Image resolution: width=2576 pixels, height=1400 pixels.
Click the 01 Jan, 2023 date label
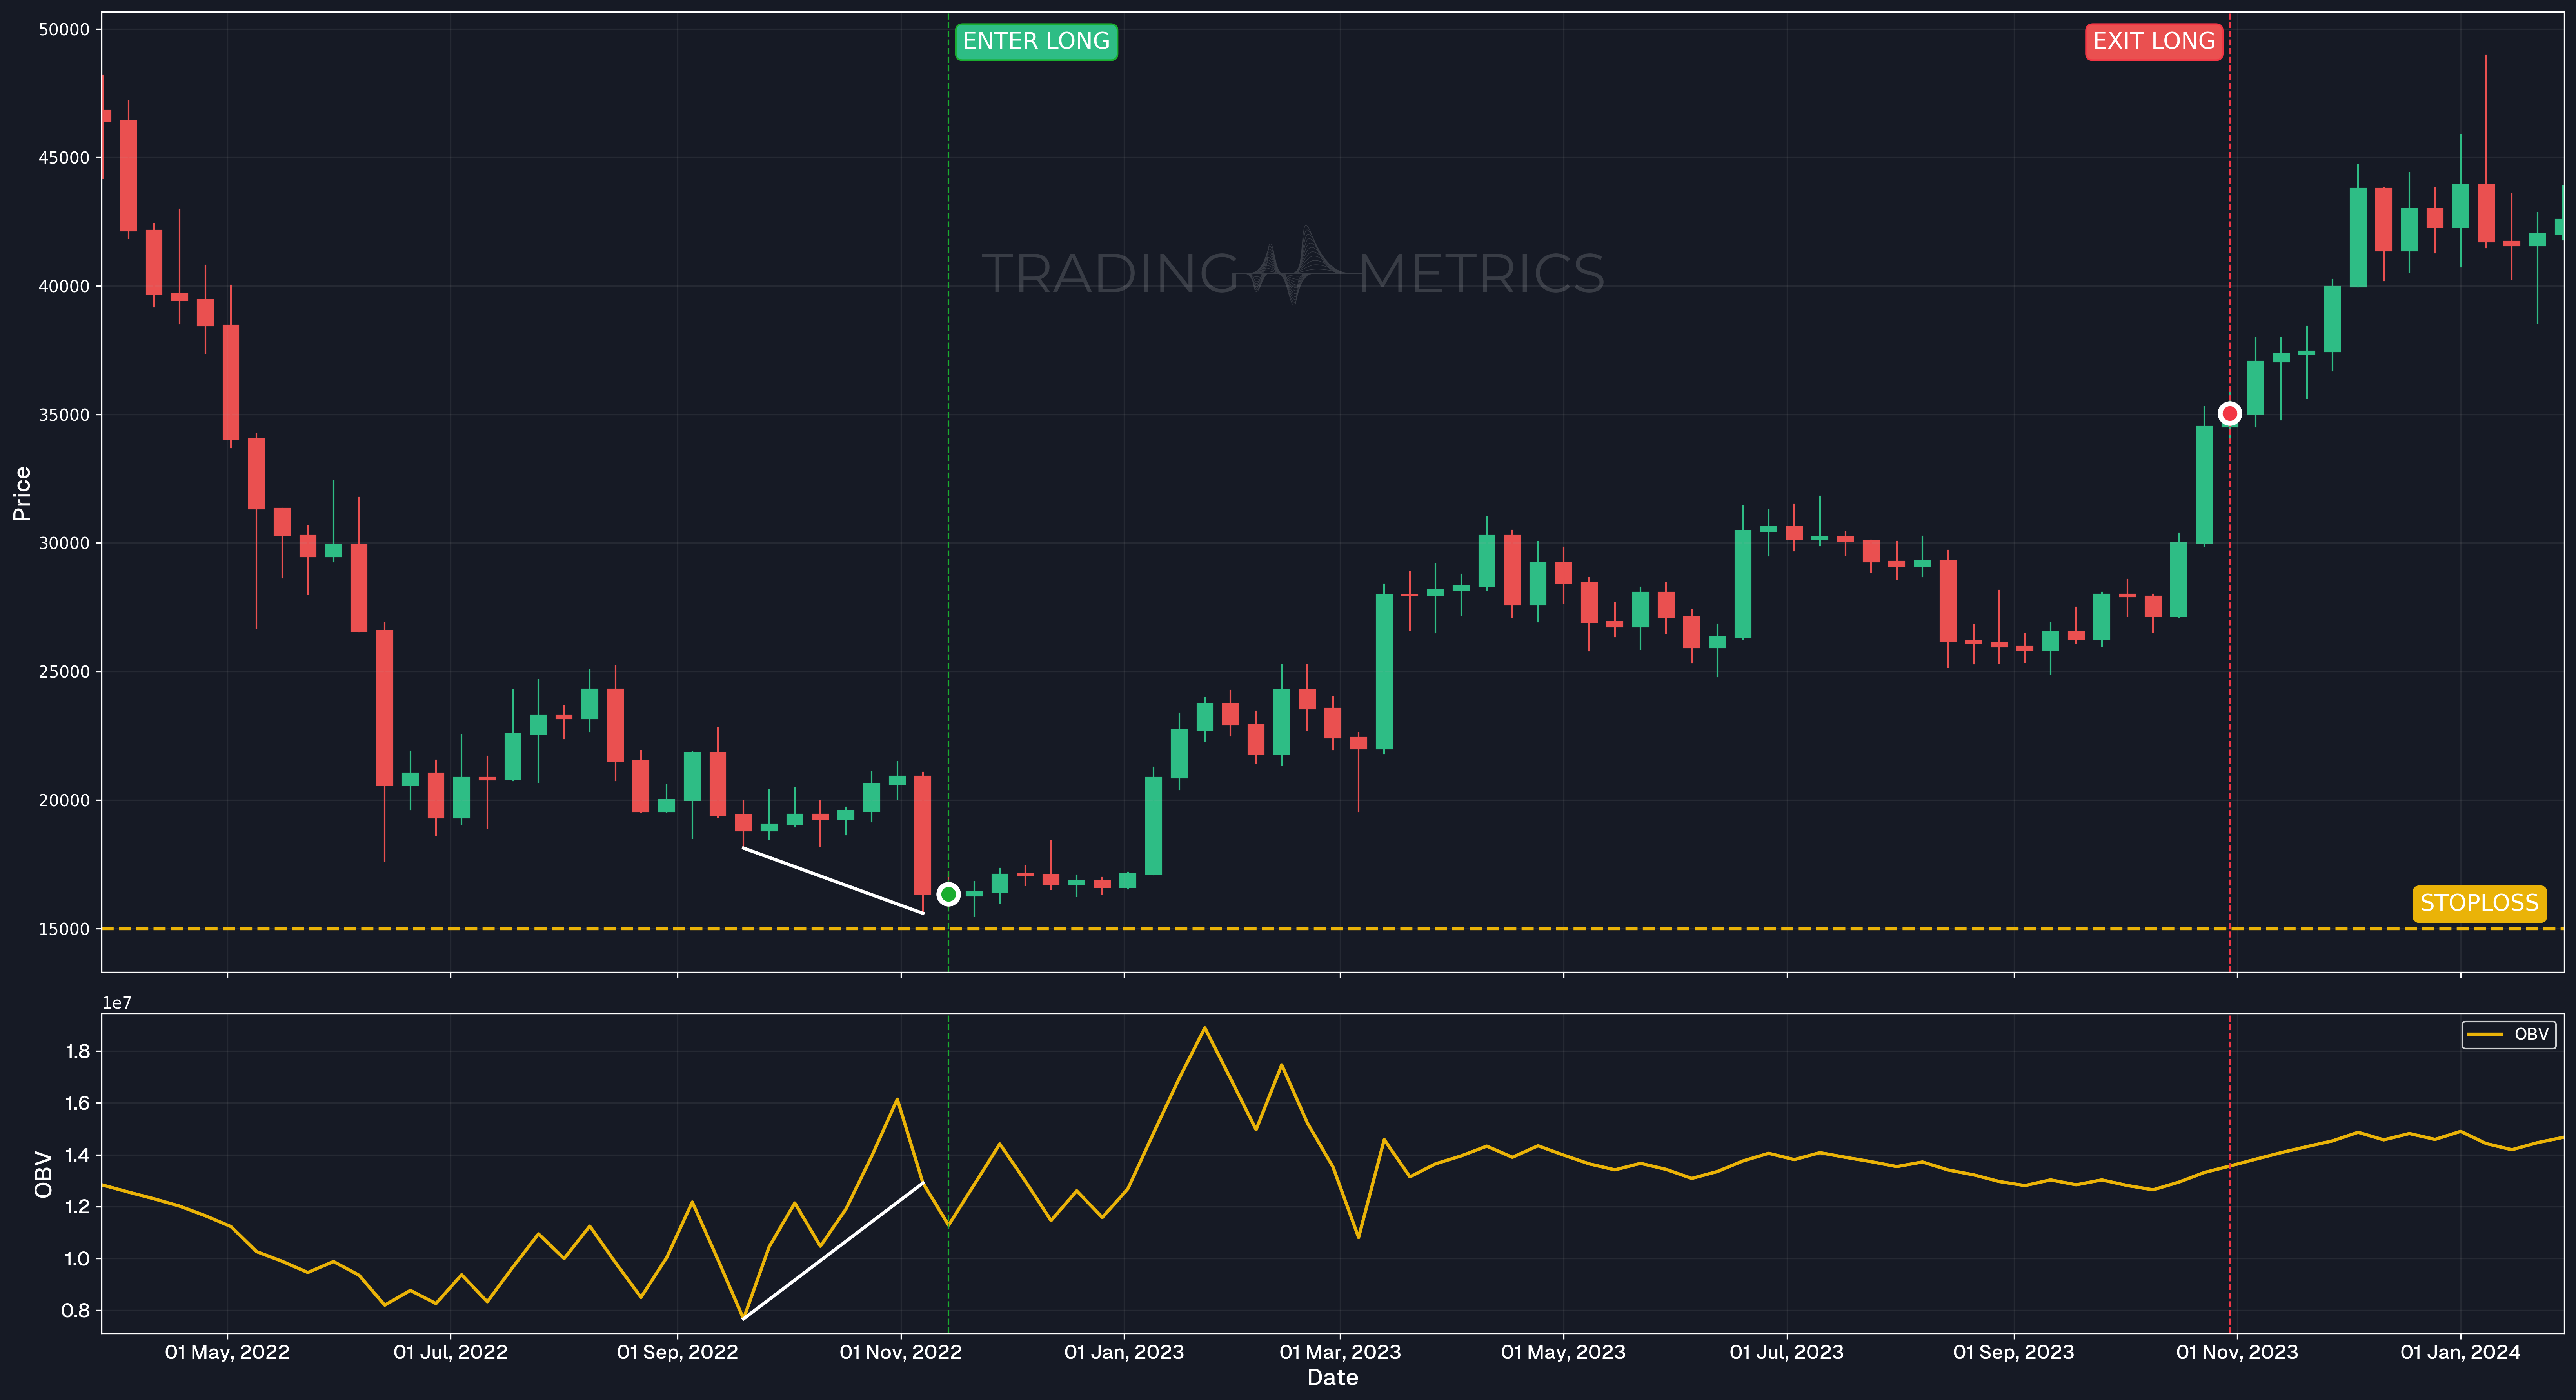1124,1352
